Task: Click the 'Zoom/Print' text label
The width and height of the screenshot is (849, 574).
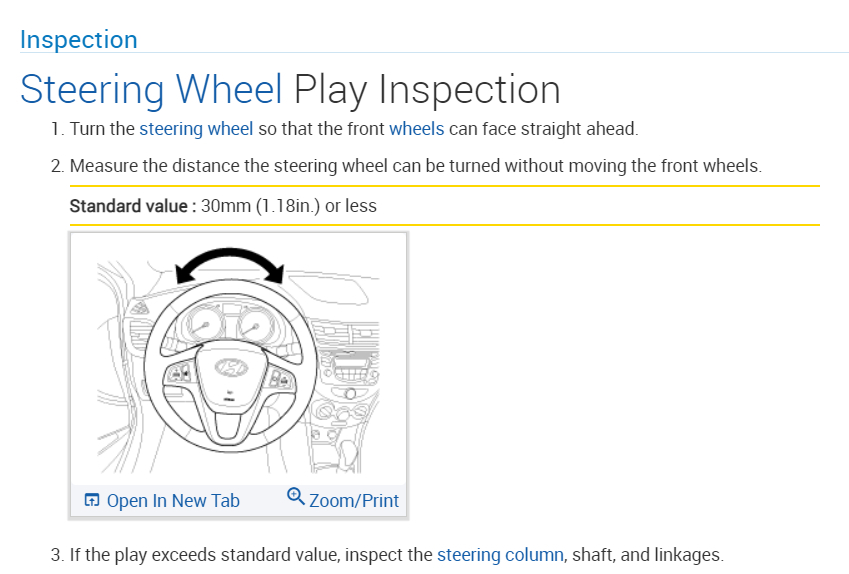Action: tap(354, 501)
